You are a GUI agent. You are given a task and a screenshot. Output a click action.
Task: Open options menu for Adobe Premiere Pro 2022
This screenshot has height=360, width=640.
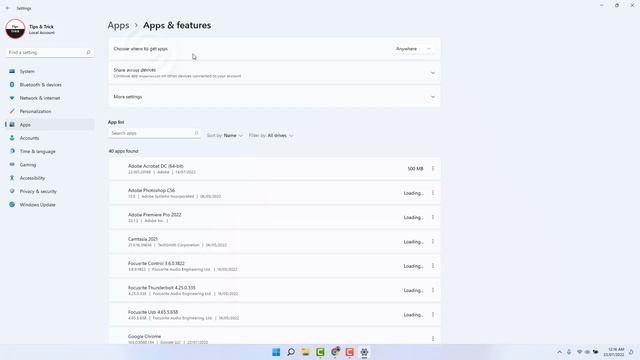[433, 217]
